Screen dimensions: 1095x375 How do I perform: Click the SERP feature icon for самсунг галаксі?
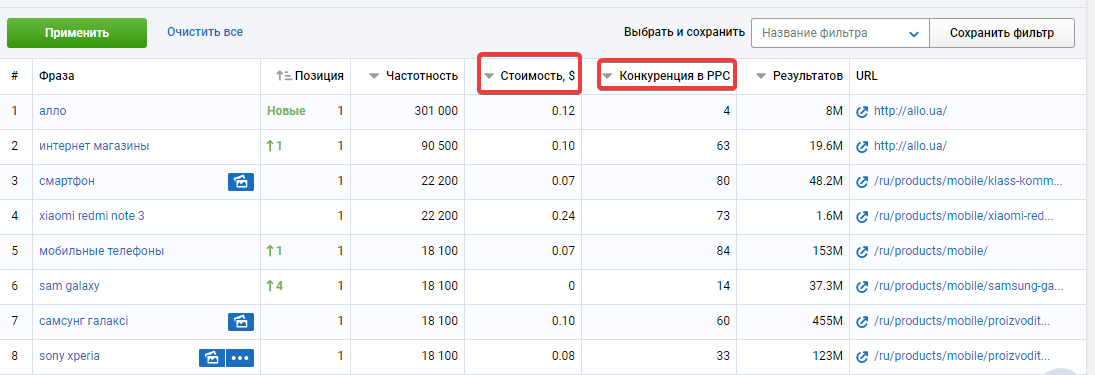click(x=241, y=321)
